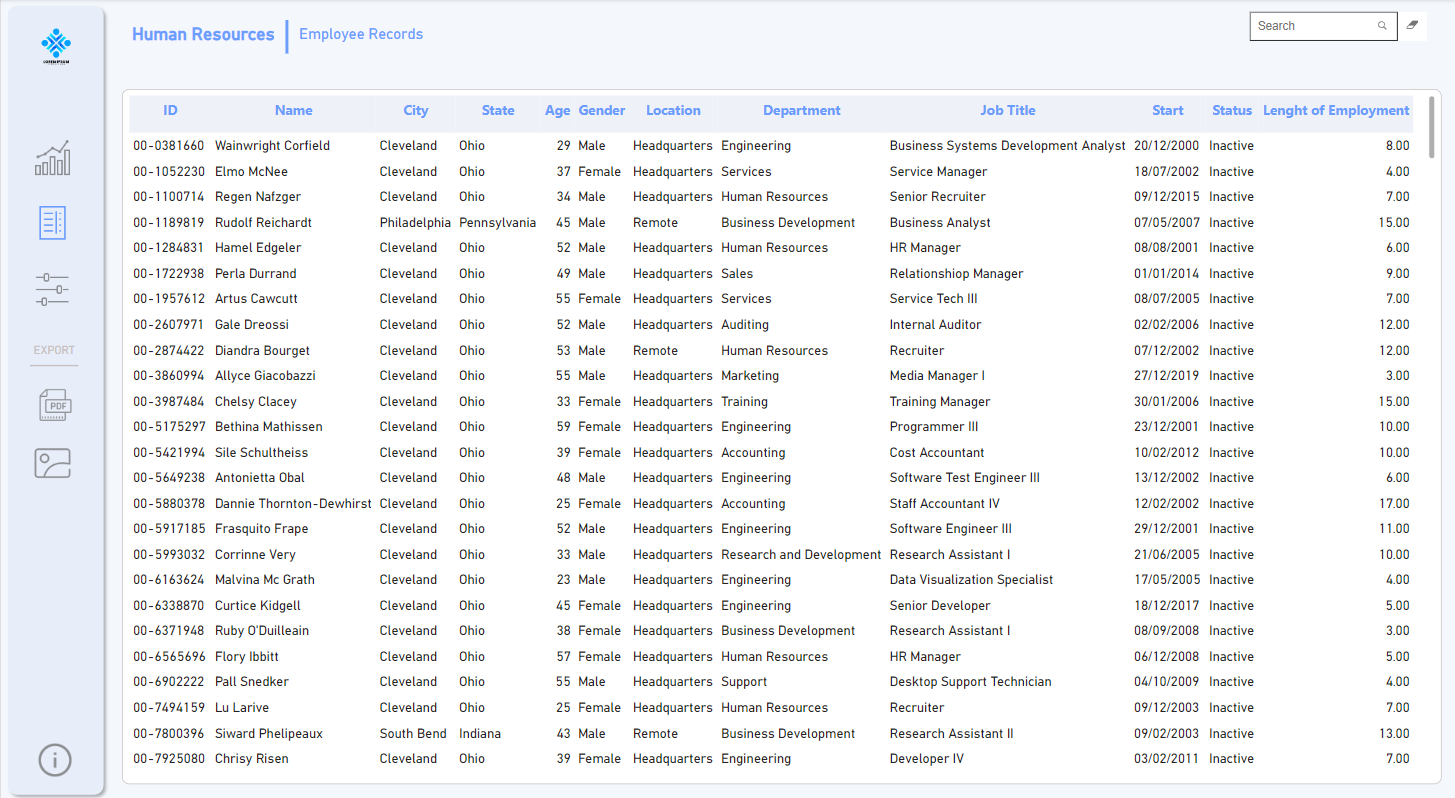
Task: Select ID 00-1052230
Action: (x=168, y=172)
